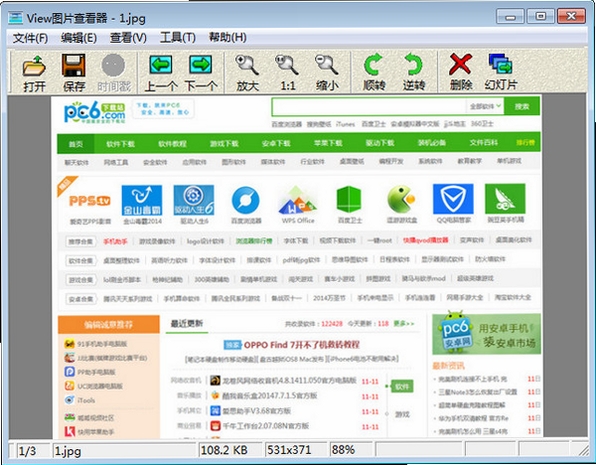The width and height of the screenshot is (596, 465).
Task: Open the 查看(V) menu
Action: coord(128,38)
